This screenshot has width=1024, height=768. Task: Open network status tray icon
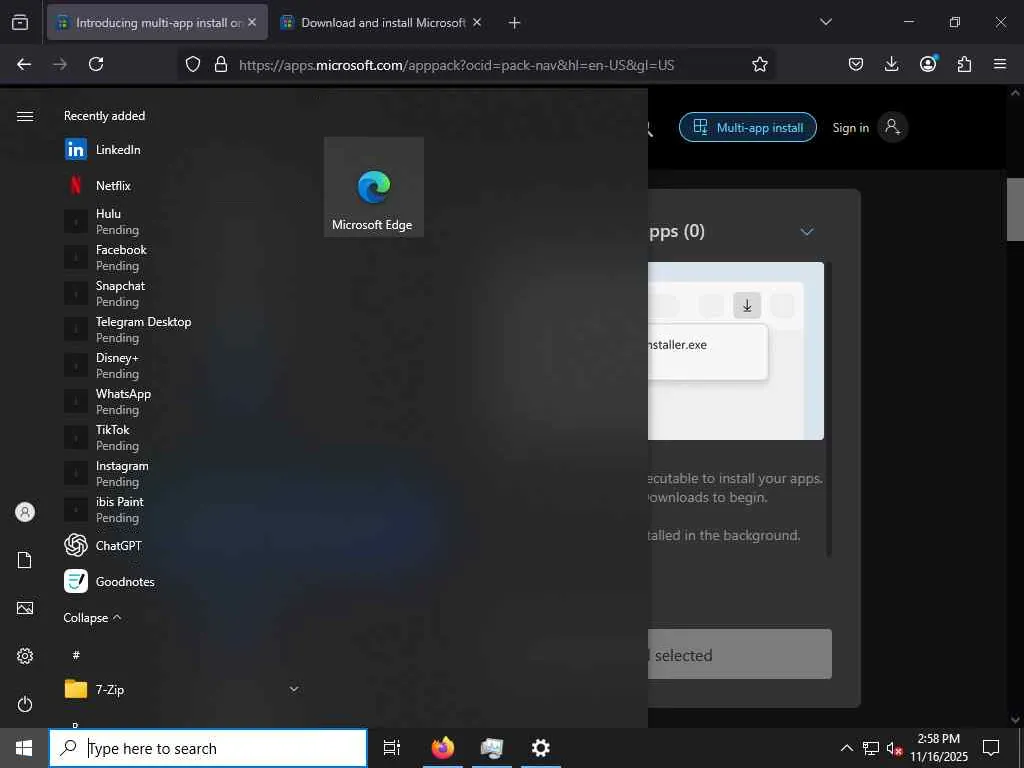click(x=871, y=748)
